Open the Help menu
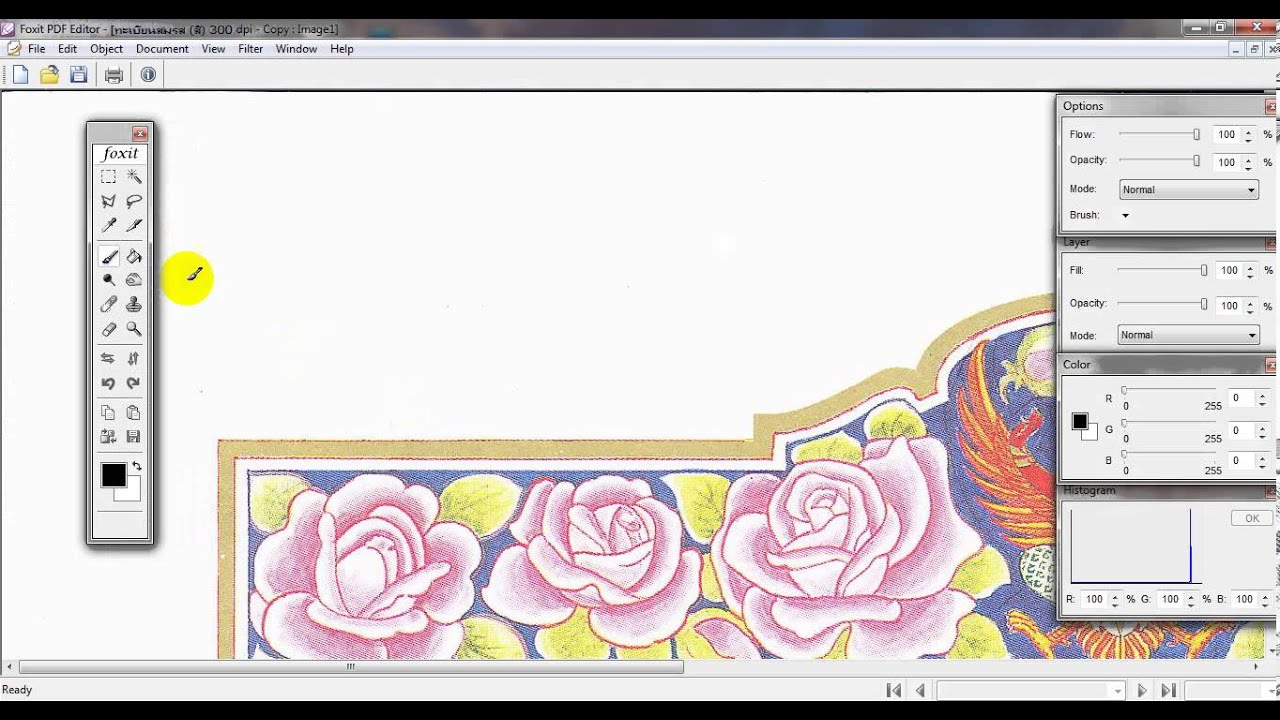This screenshot has height=720, width=1280. click(x=342, y=48)
